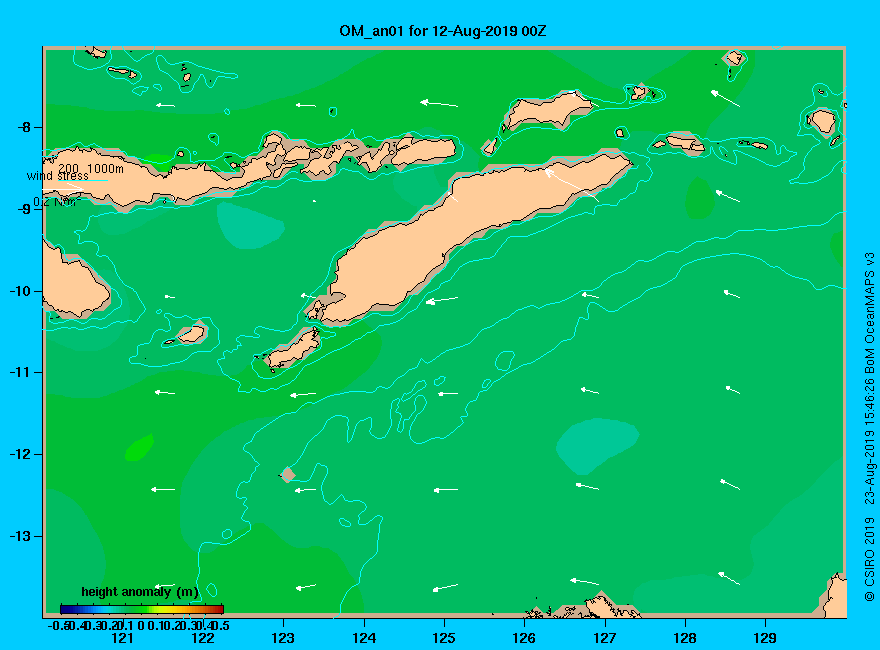Click the '0.5' maximum color bar label
880x650 pixels.
pyautogui.click(x=221, y=625)
